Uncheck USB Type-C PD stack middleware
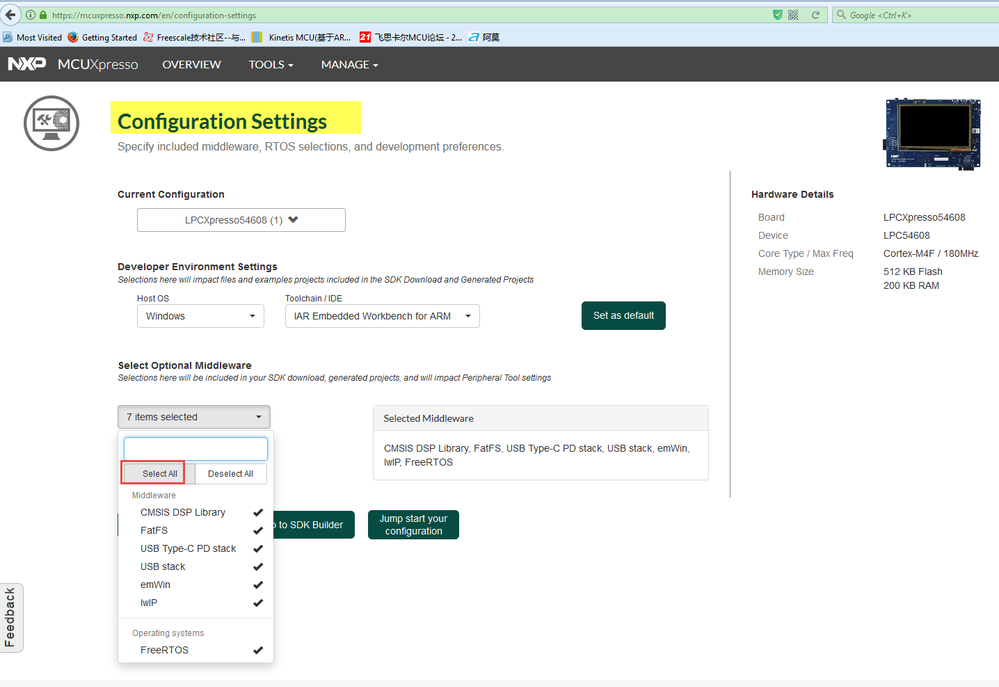The height and width of the screenshot is (687, 999). click(196, 549)
